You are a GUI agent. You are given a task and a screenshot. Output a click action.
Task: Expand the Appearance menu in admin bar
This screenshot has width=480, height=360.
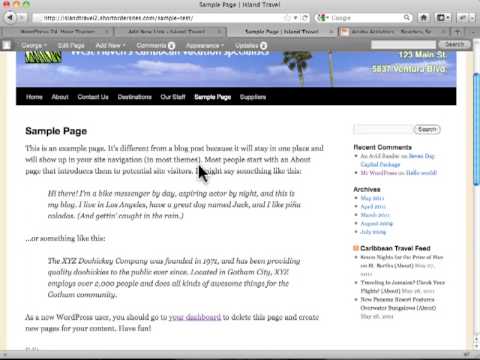[205, 45]
